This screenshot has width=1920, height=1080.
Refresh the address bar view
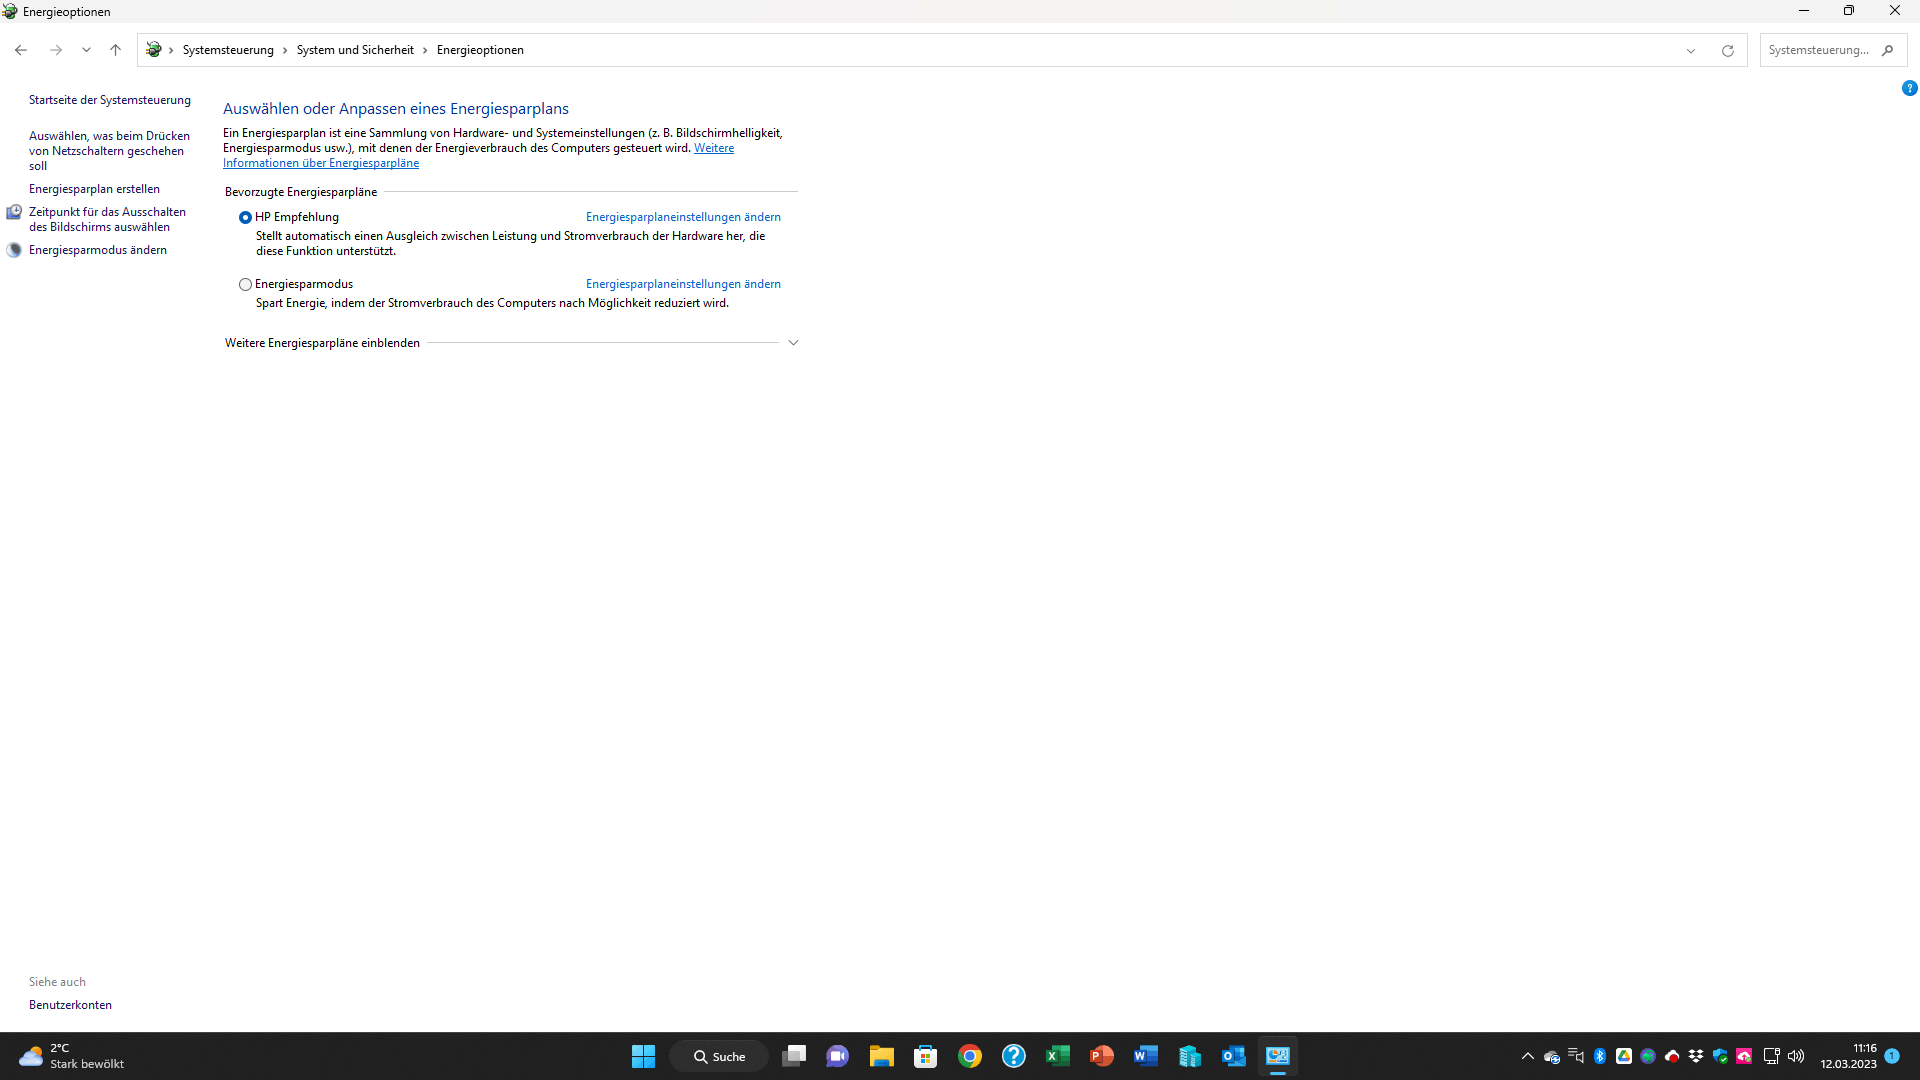pos(1727,50)
